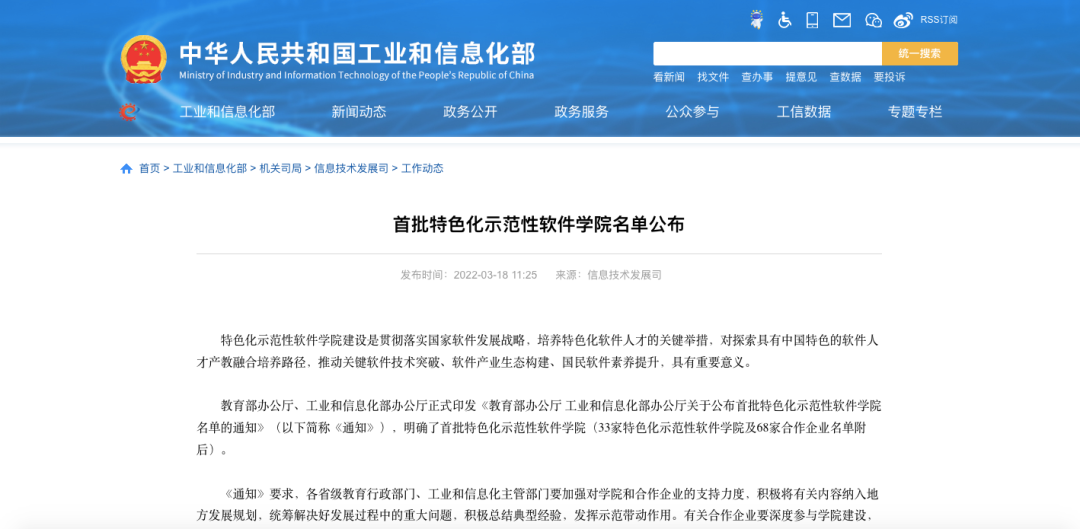Click the wheelchair accessibility icon
This screenshot has height=529, width=1080.
pos(785,20)
